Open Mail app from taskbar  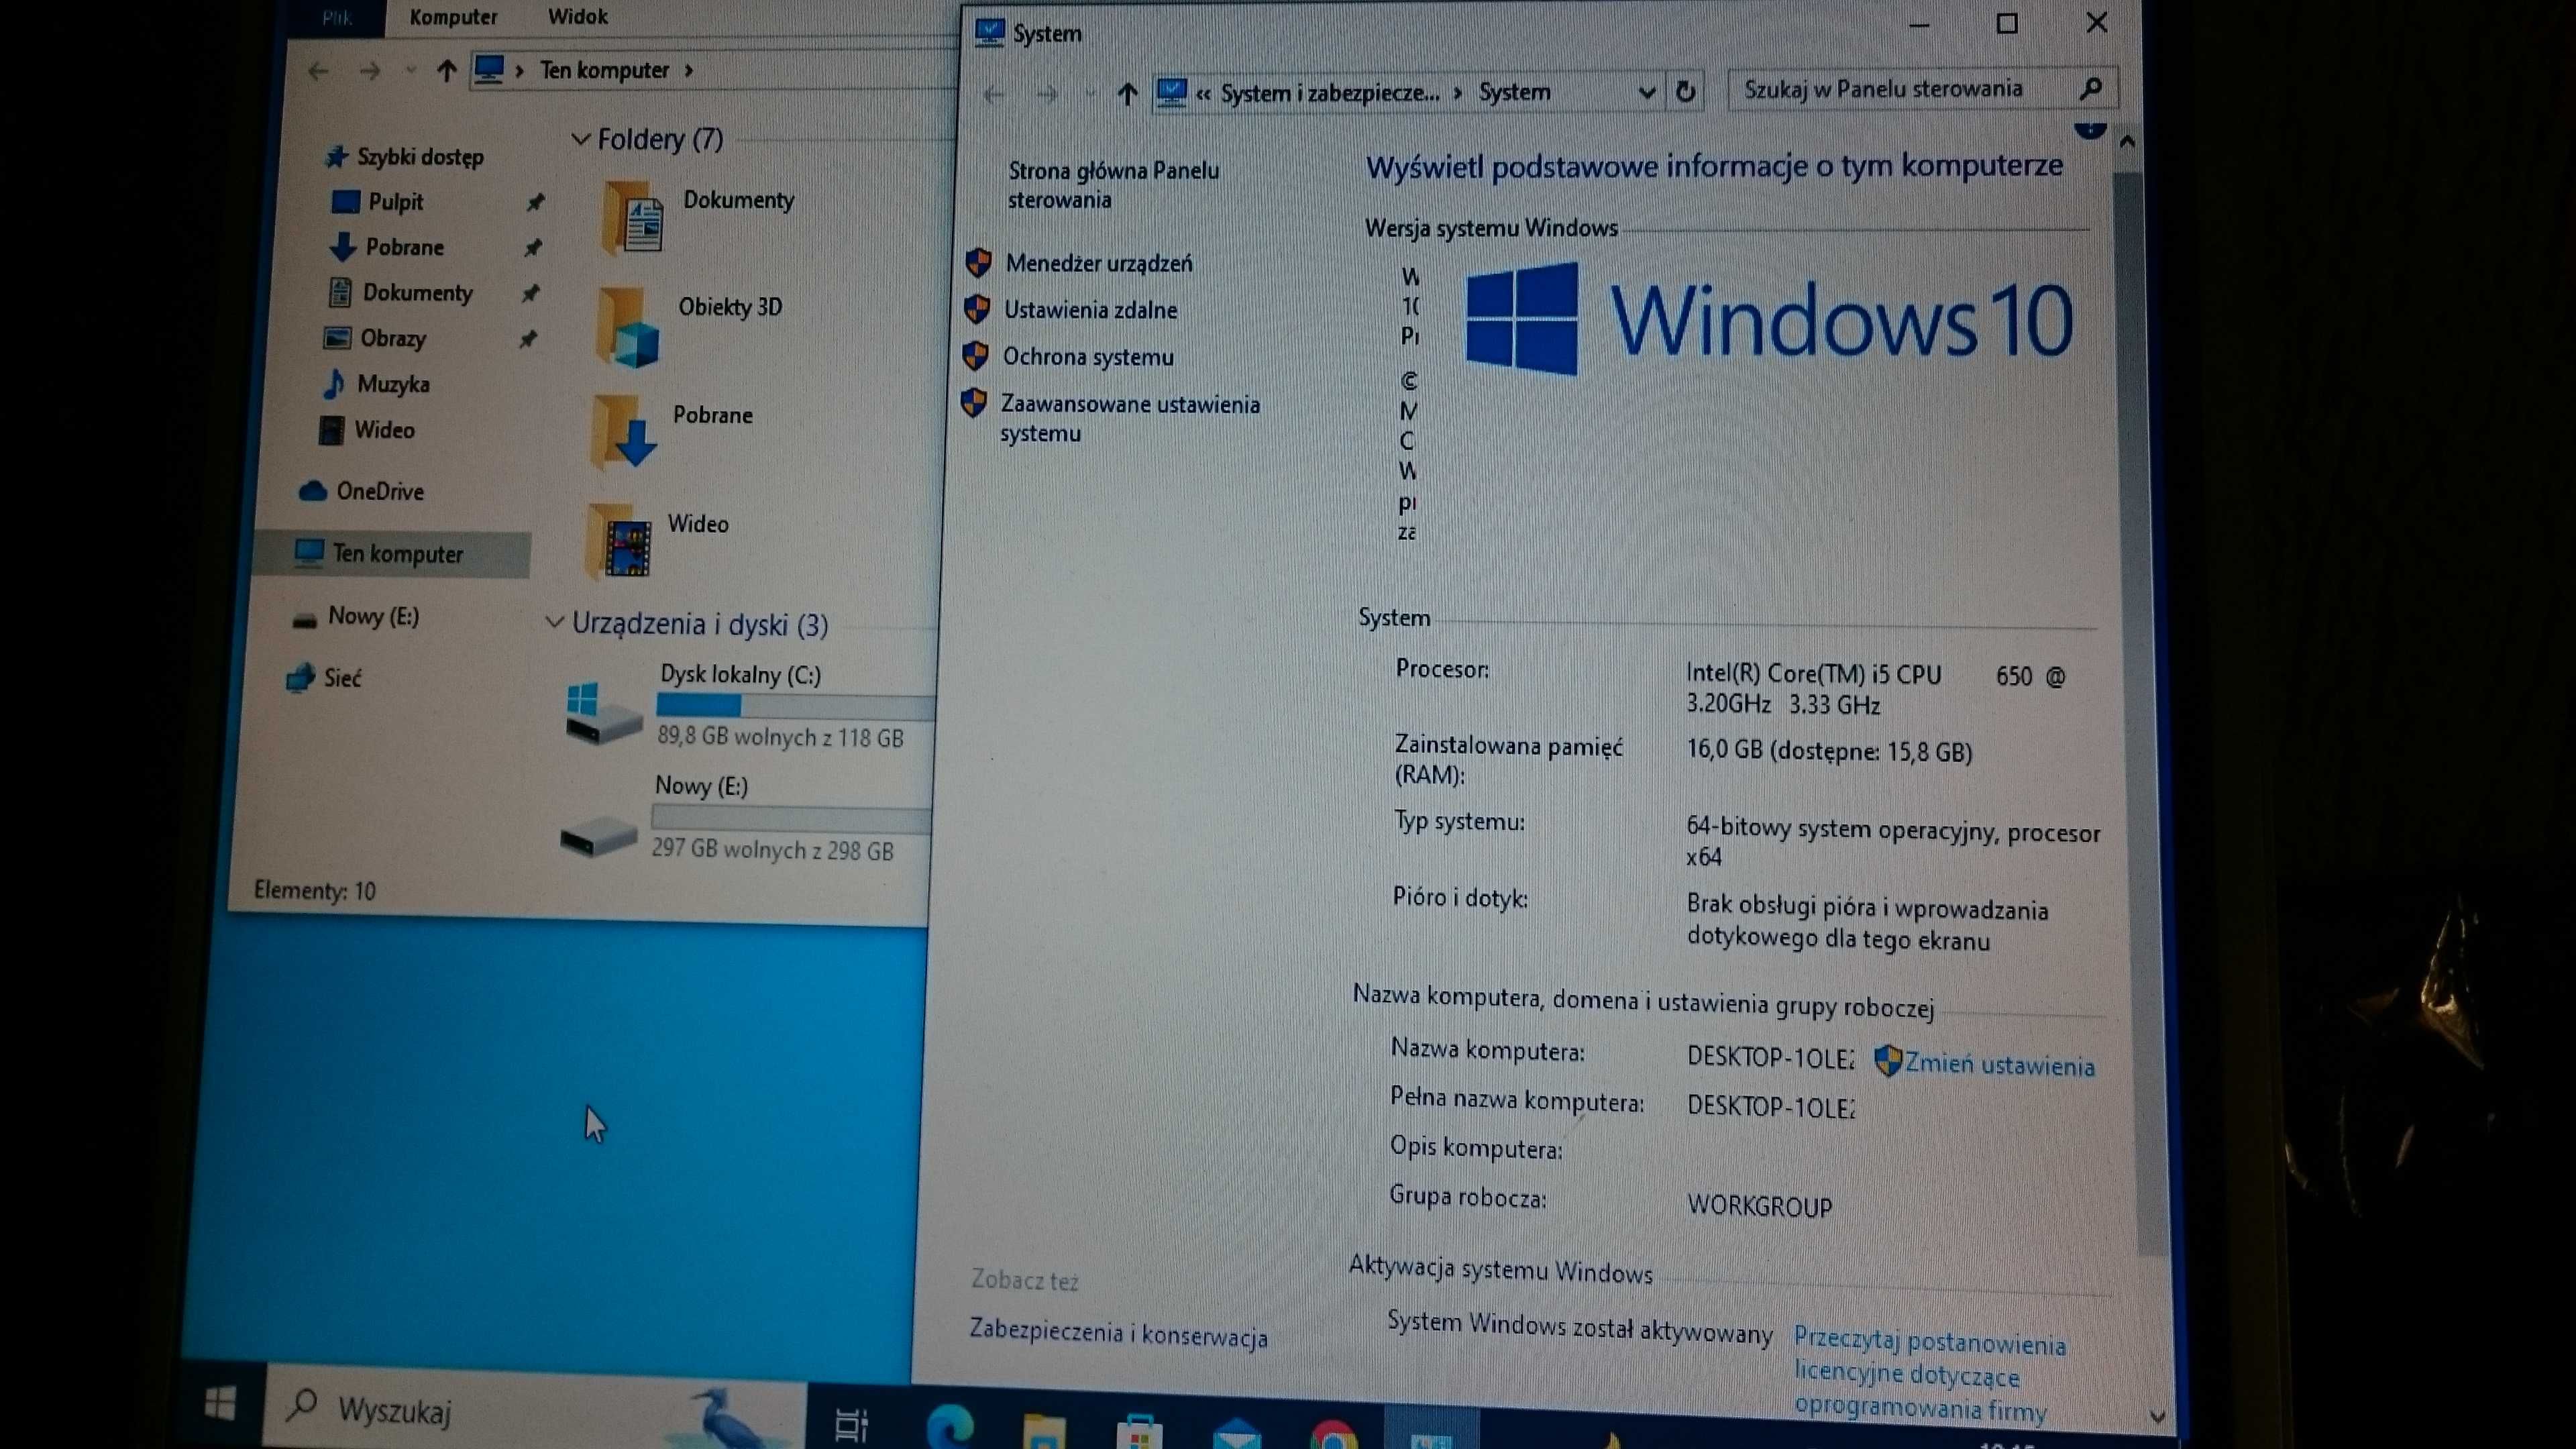(x=1236, y=1434)
